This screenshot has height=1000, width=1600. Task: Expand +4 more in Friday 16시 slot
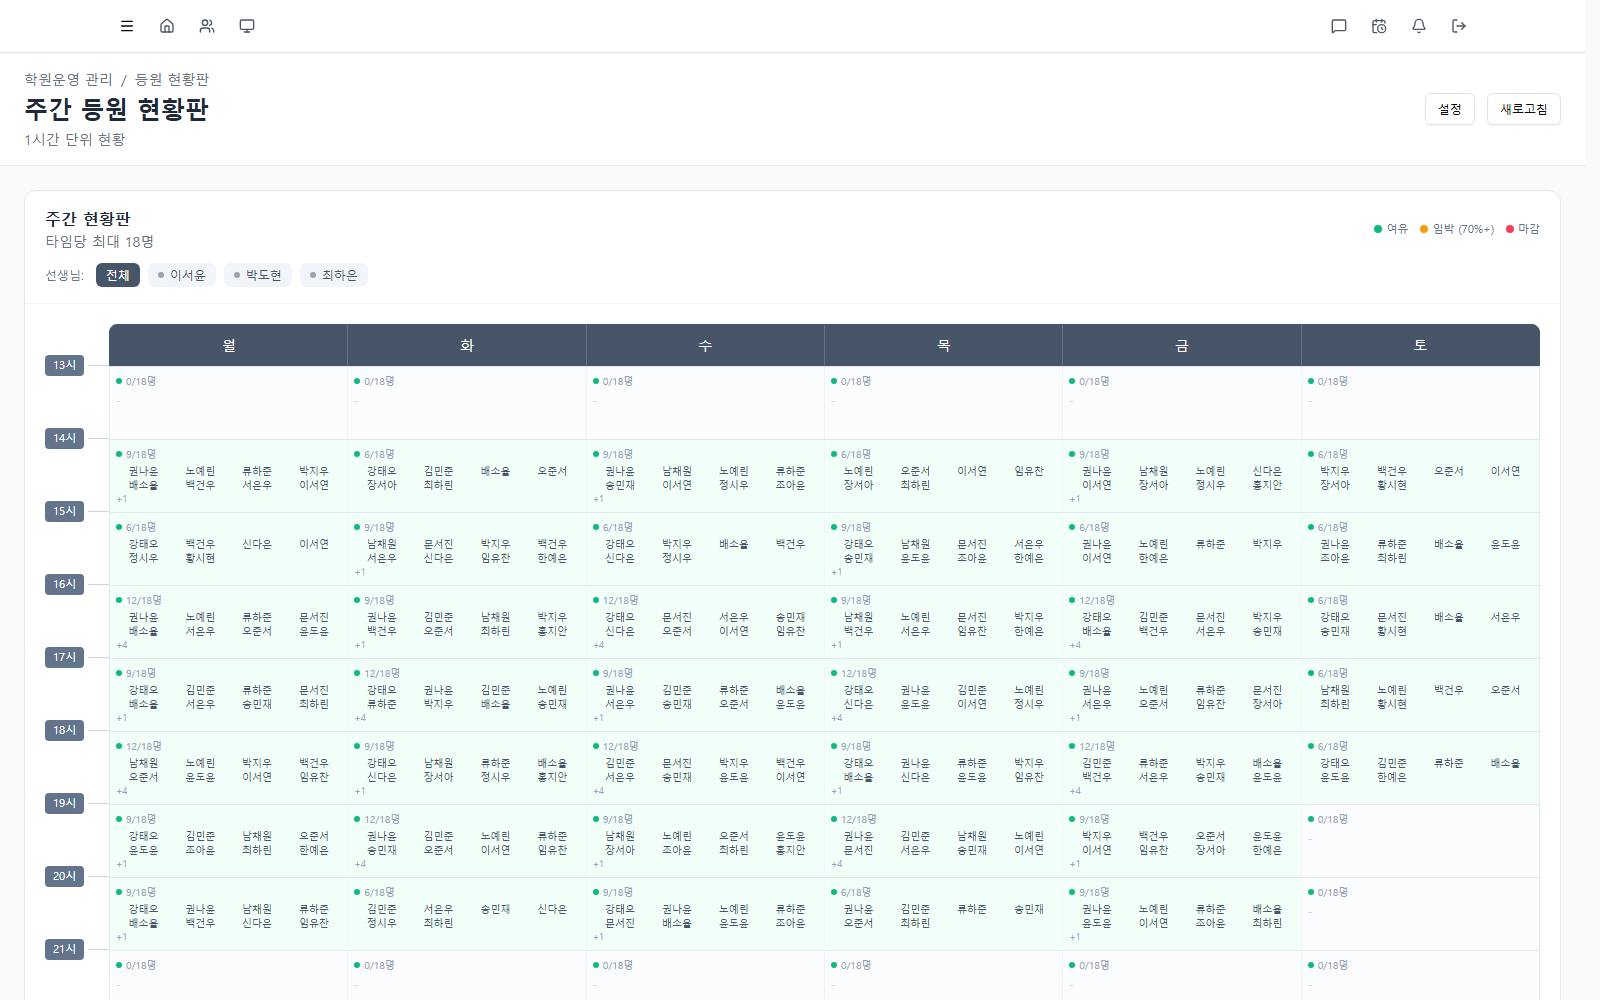click(1075, 645)
